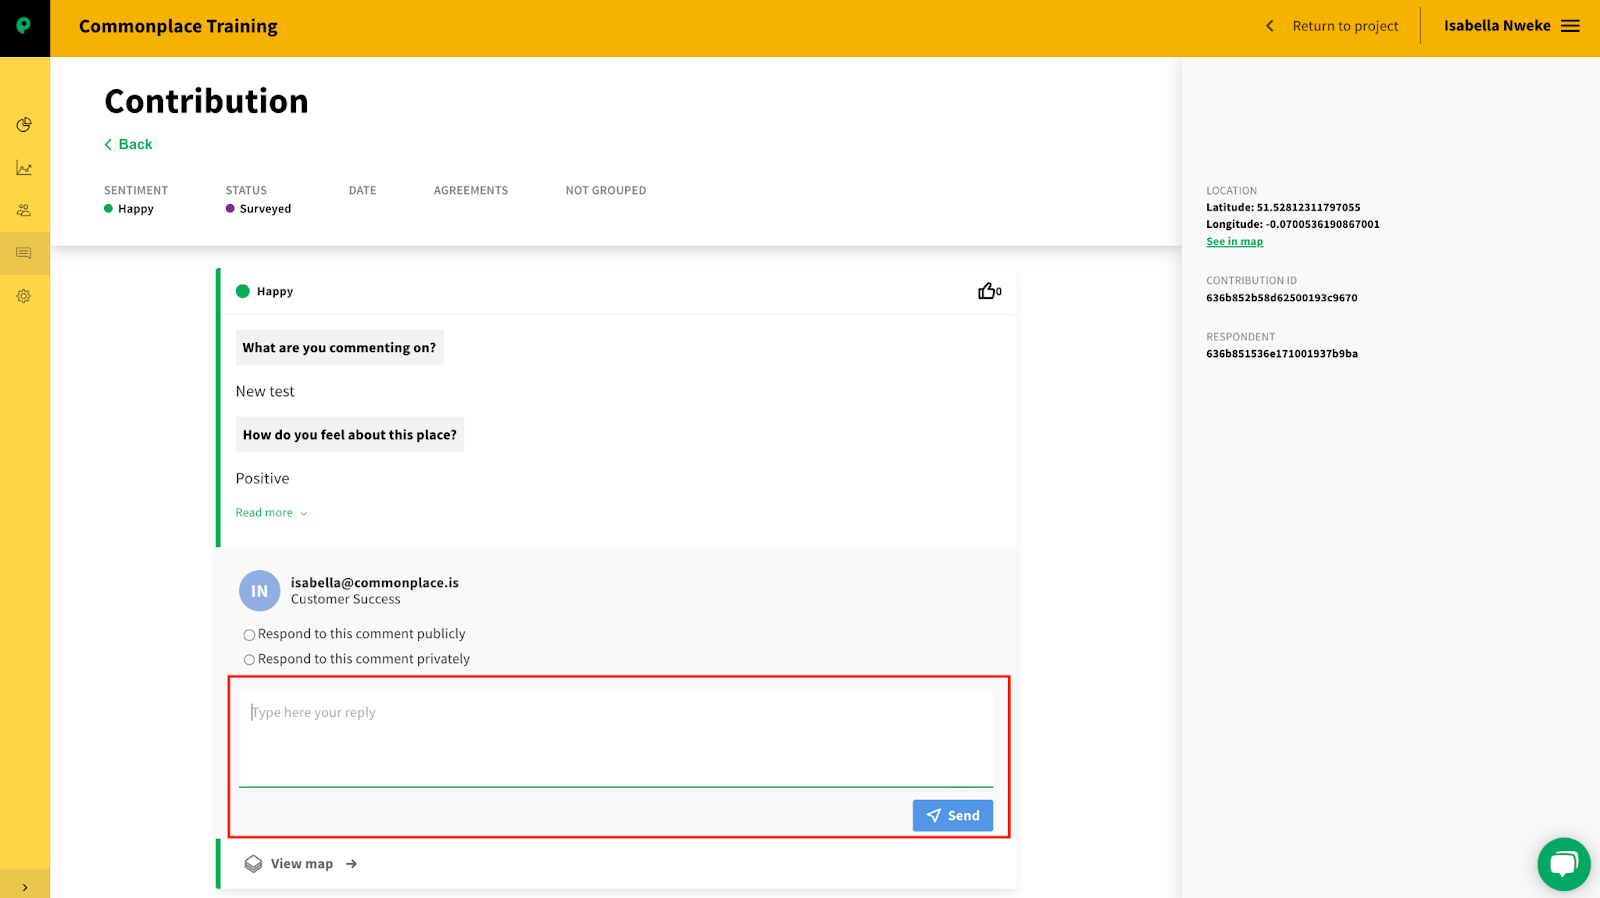Click the thumbs-up agree icon
Screen dimensions: 1600x898
tap(987, 291)
